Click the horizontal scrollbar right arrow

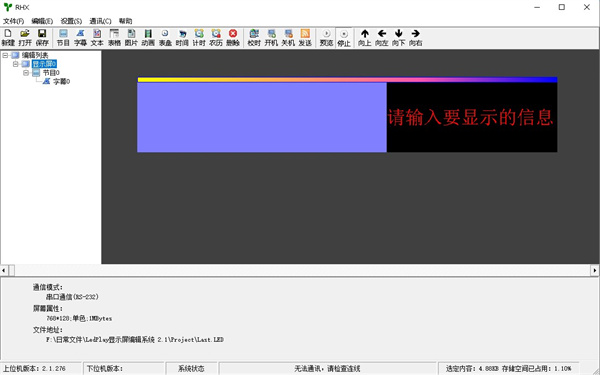click(595, 271)
